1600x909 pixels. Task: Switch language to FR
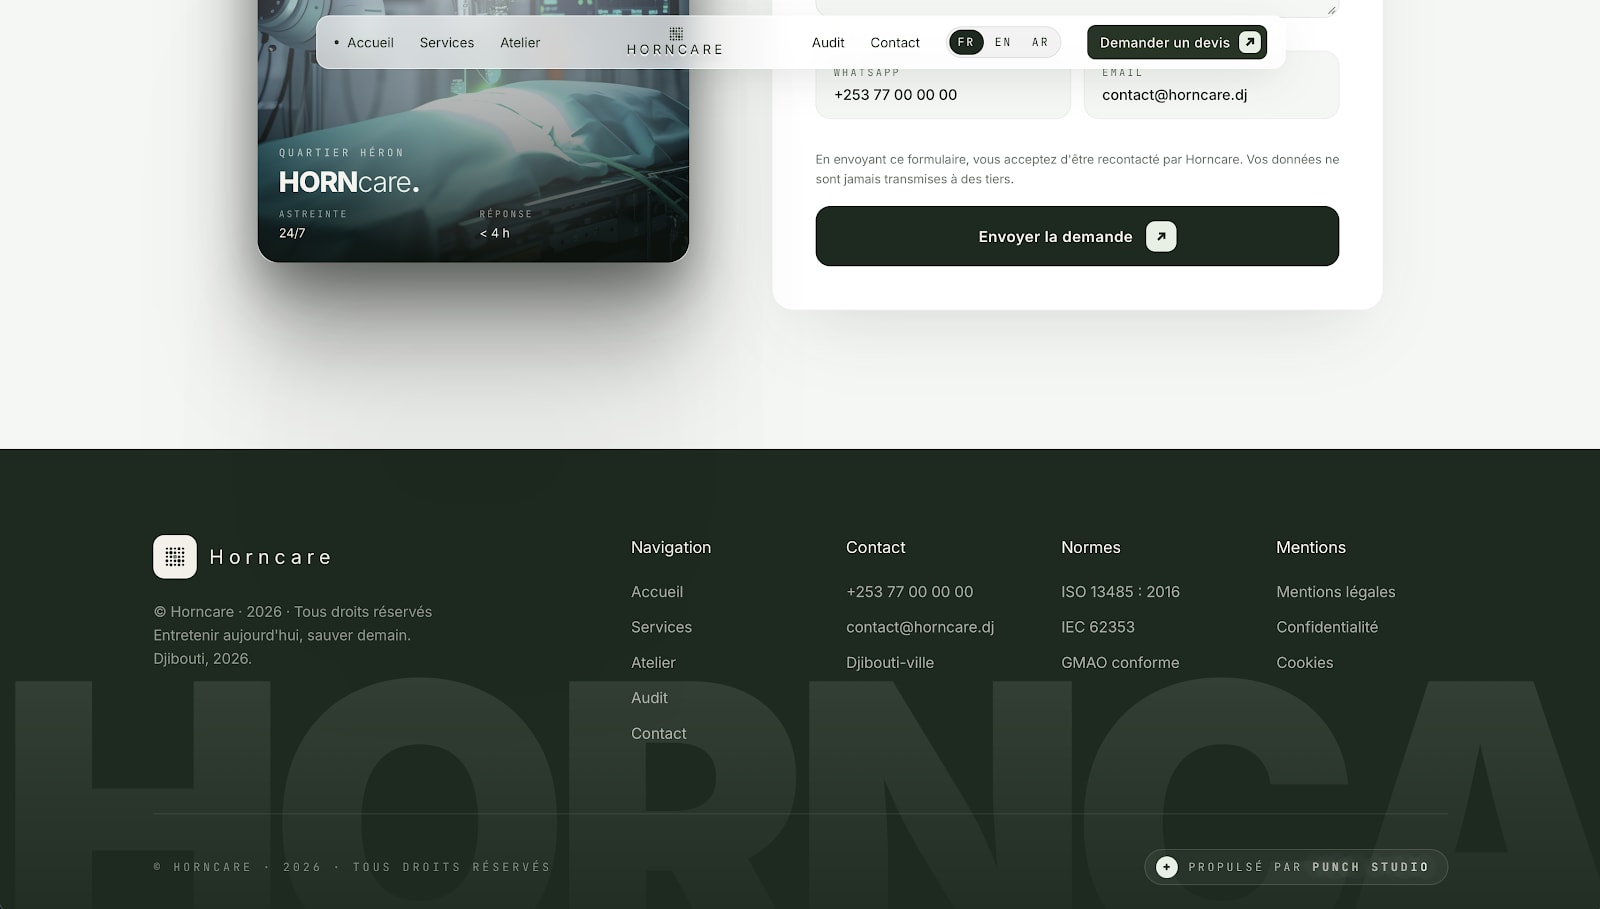(x=966, y=42)
